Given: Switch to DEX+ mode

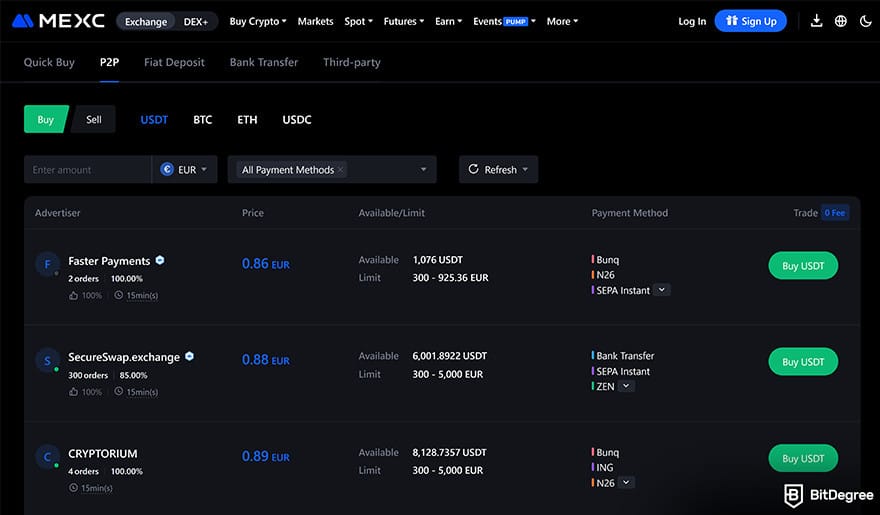Looking at the screenshot, I should click(196, 21).
